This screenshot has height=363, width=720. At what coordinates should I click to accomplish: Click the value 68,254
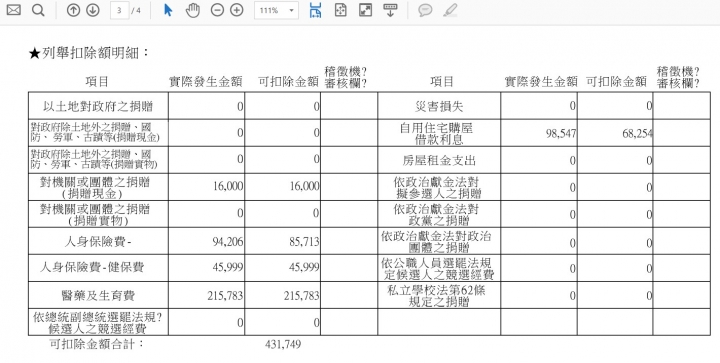coord(637,134)
